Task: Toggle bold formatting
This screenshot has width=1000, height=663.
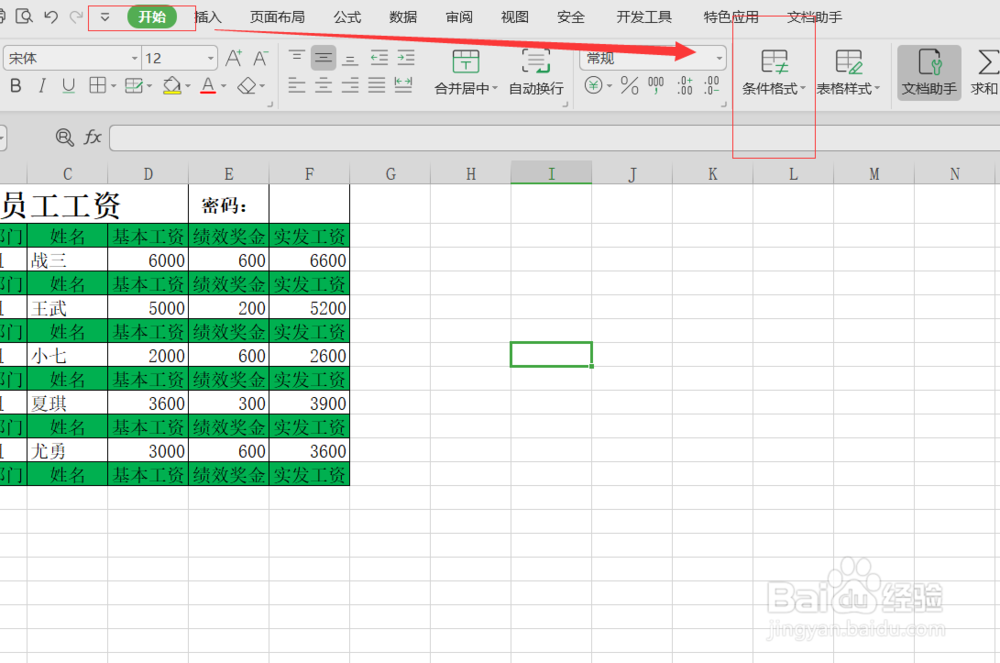Action: tap(15, 85)
